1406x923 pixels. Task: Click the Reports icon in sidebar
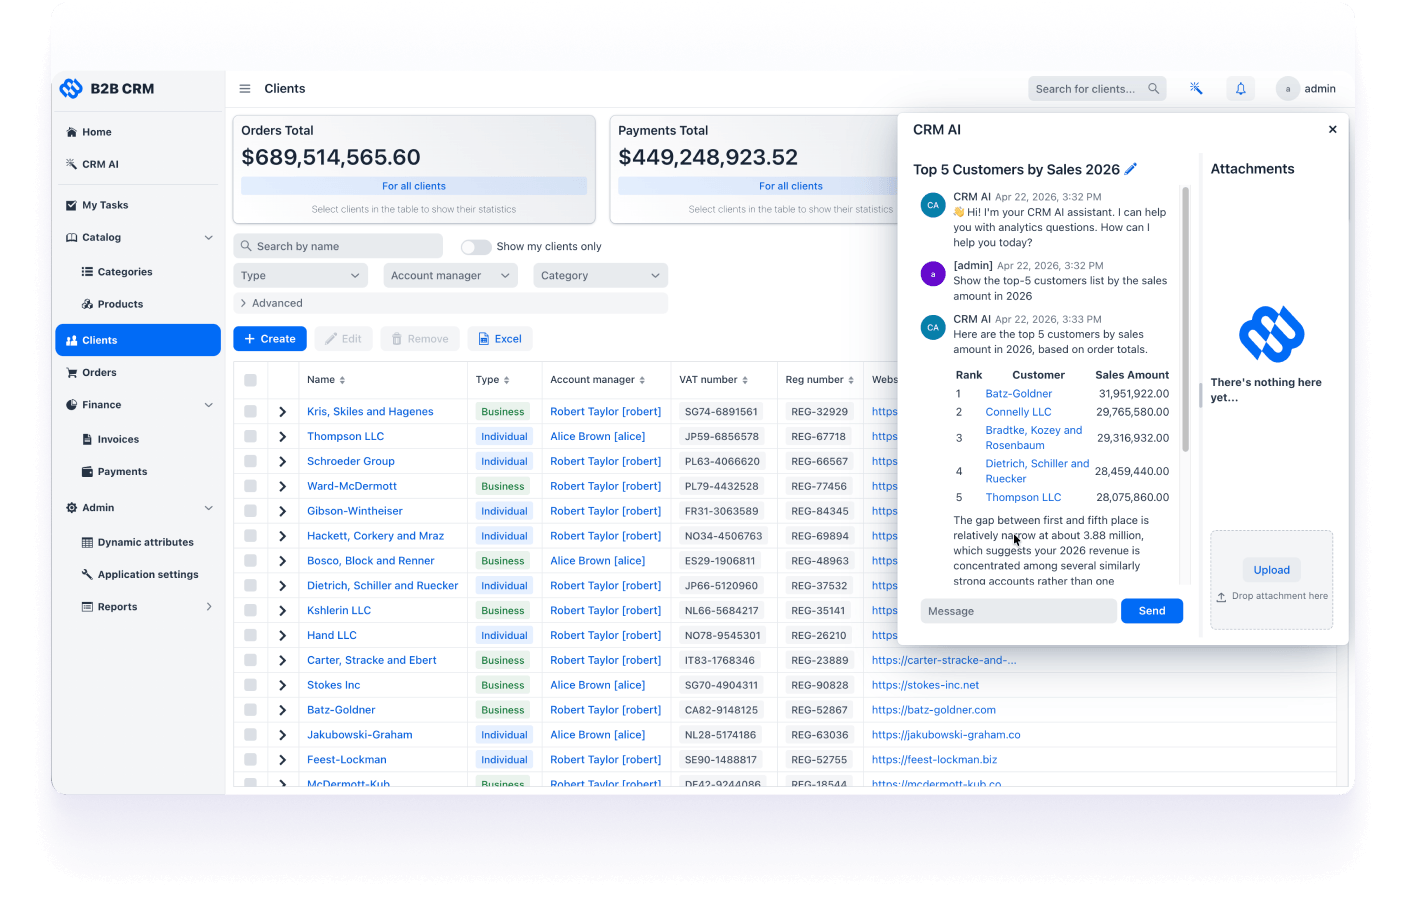pos(87,607)
